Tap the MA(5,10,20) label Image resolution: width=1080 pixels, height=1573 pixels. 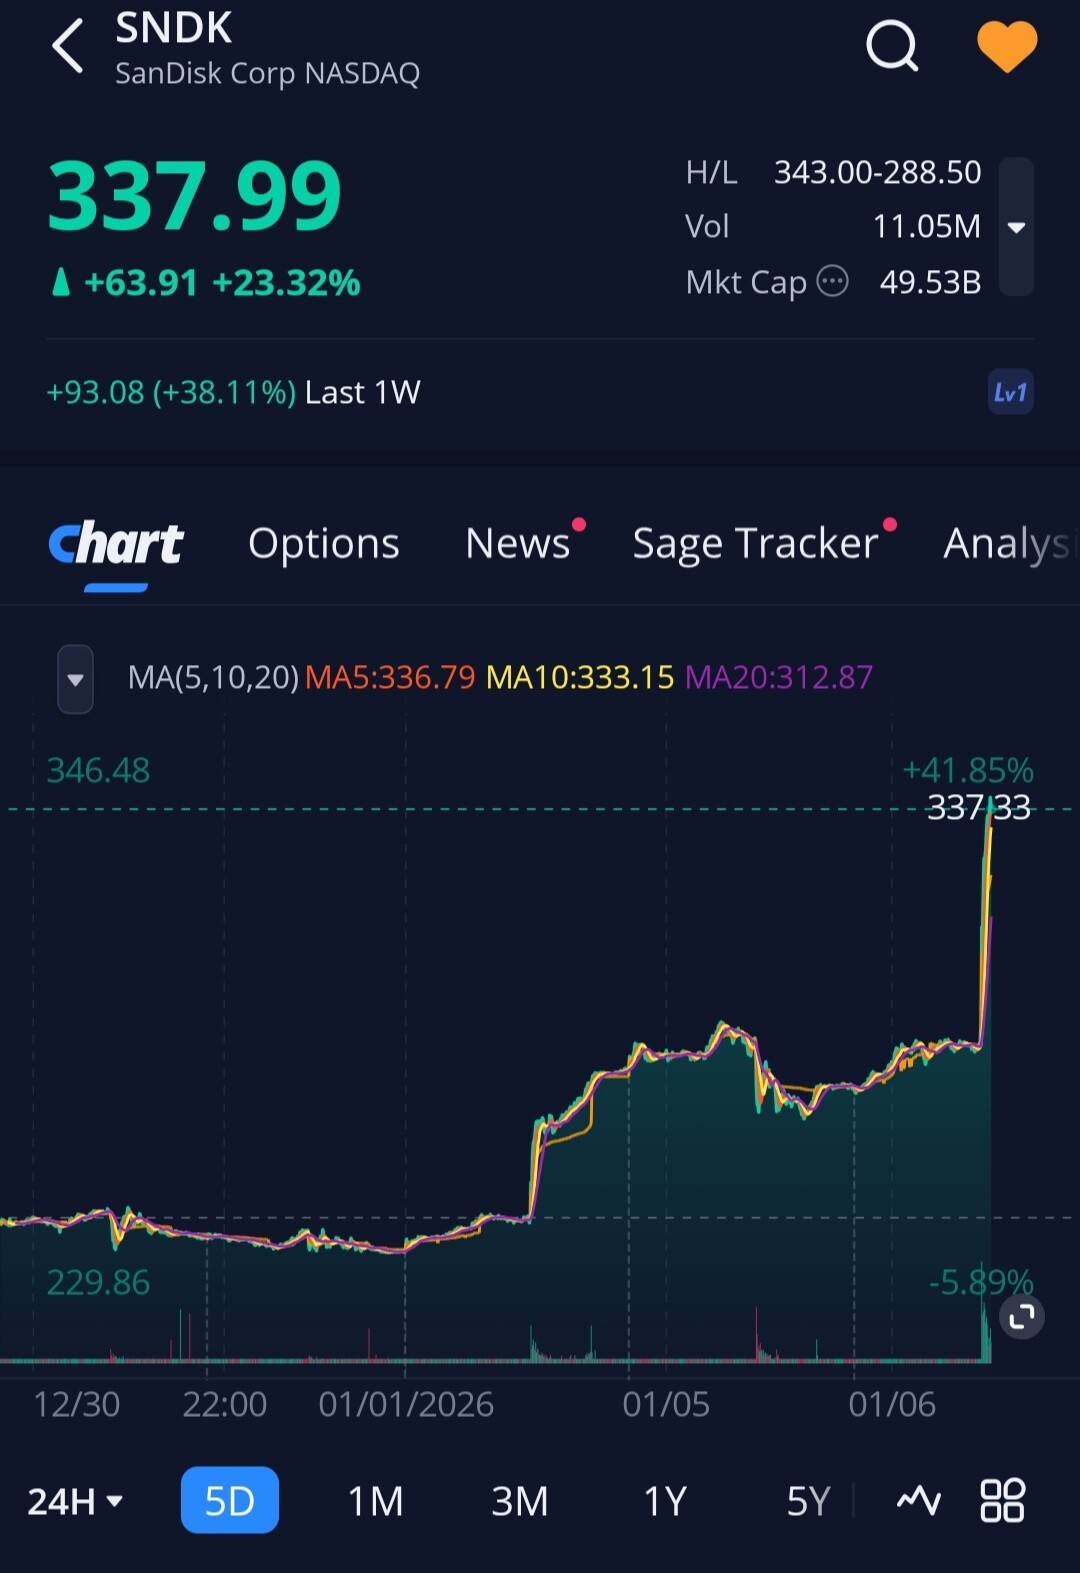213,678
